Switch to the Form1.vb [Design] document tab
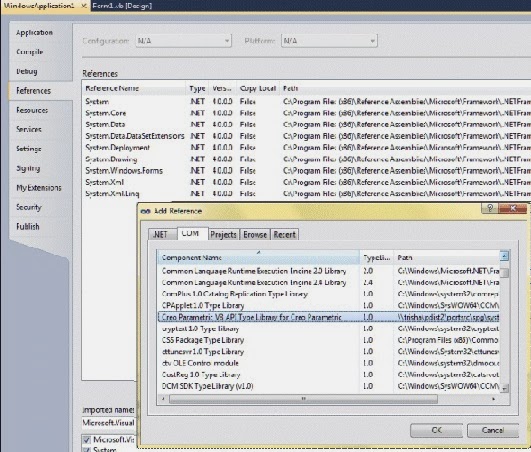 122,6
